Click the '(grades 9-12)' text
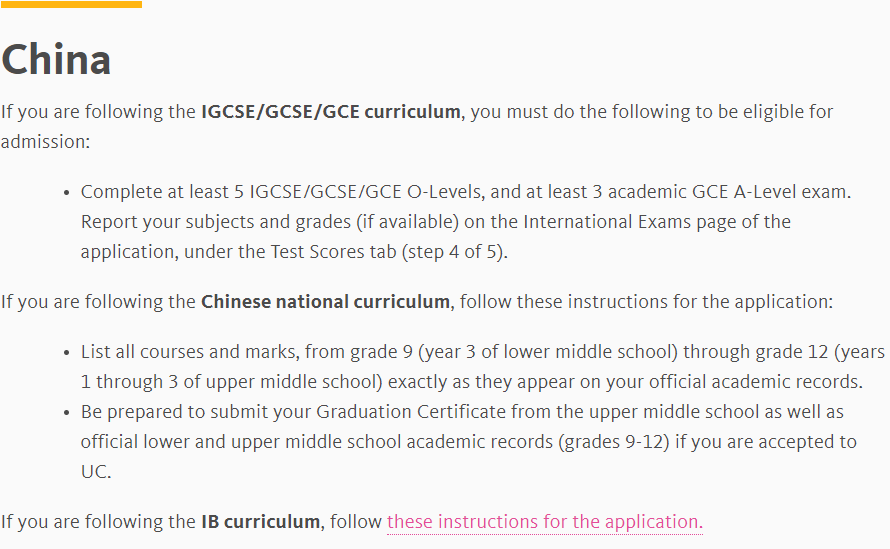Image resolution: width=890 pixels, height=549 pixels. click(x=614, y=441)
